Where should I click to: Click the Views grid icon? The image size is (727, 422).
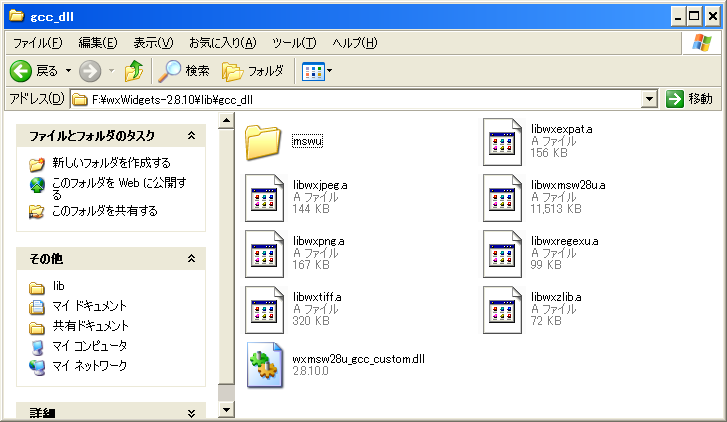(313, 71)
